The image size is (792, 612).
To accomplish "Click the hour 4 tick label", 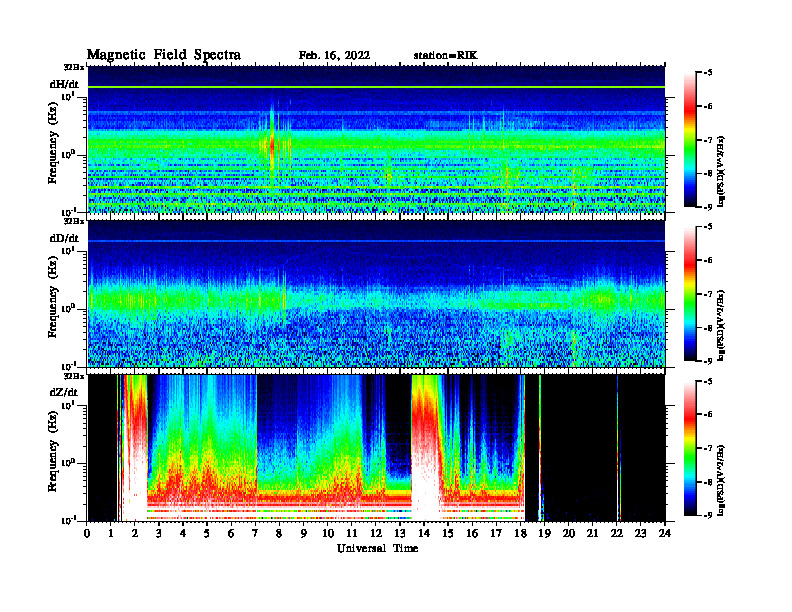I will coord(183,534).
